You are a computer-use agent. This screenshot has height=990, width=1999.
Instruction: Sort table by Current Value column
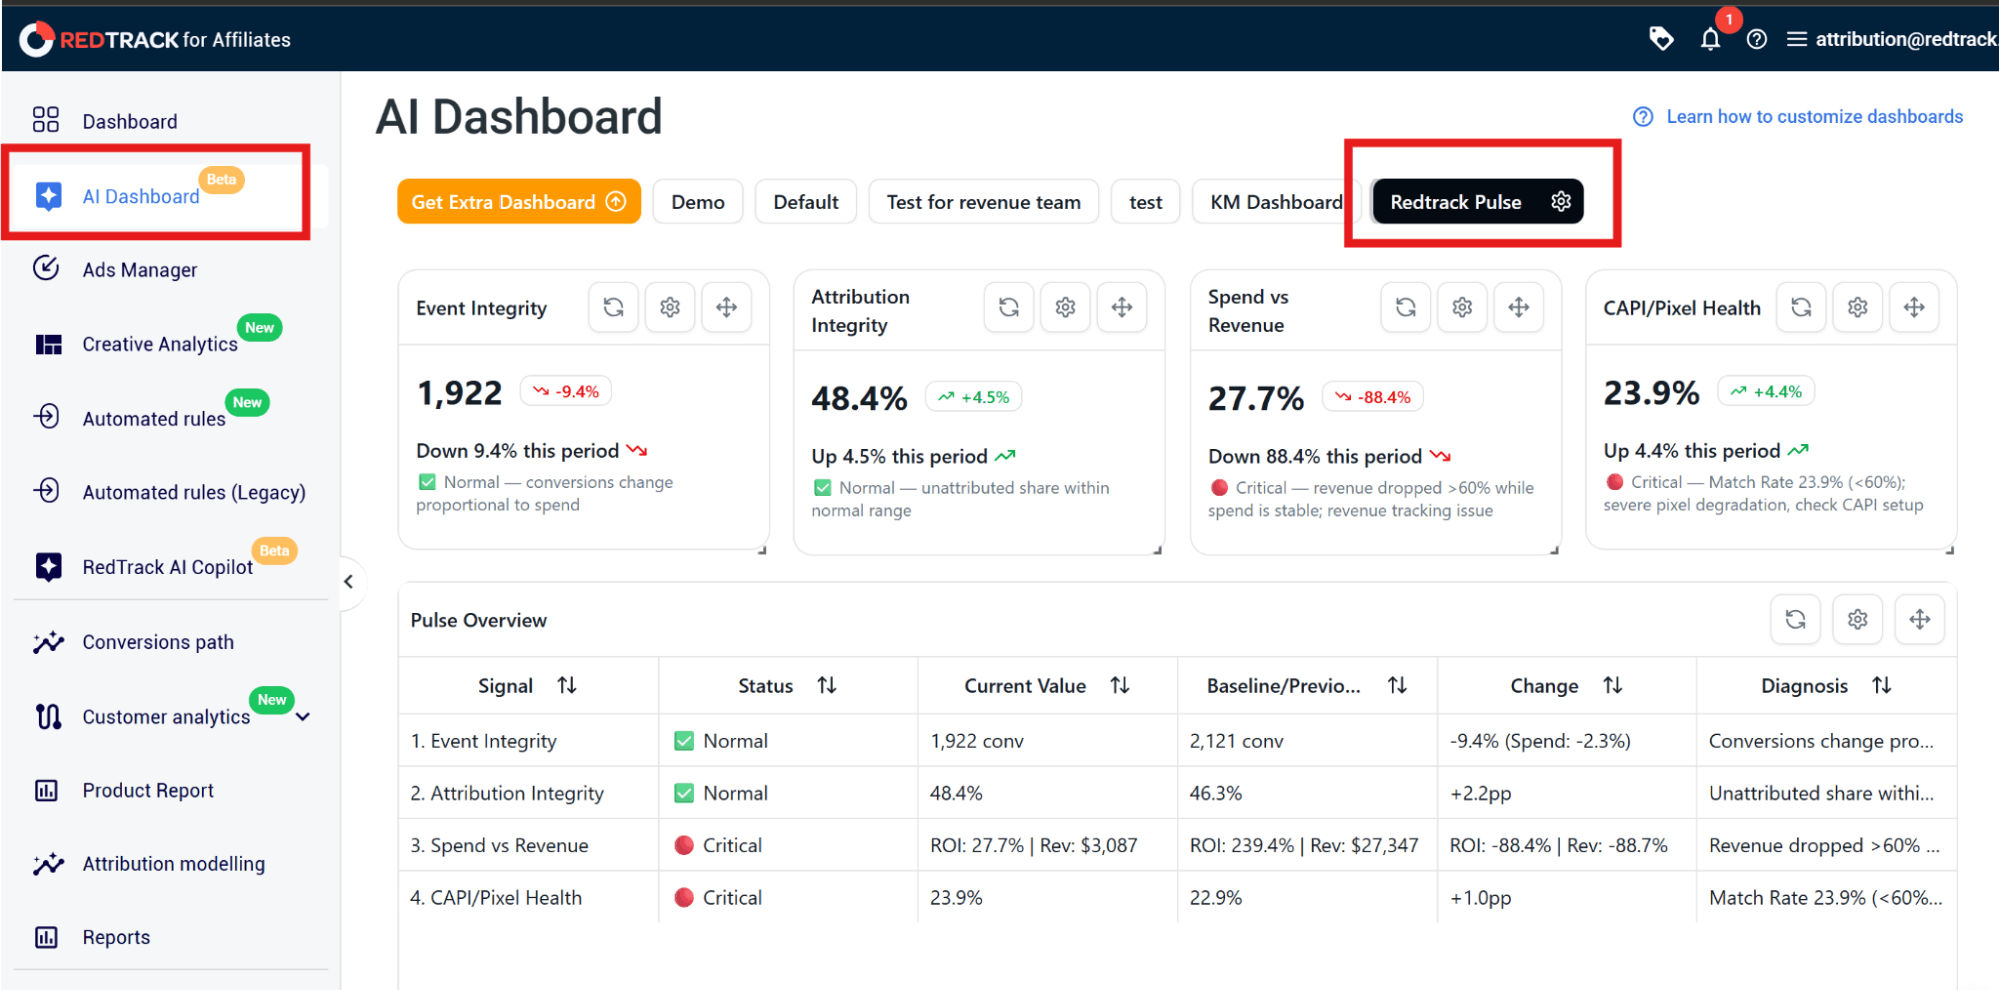coord(1120,685)
